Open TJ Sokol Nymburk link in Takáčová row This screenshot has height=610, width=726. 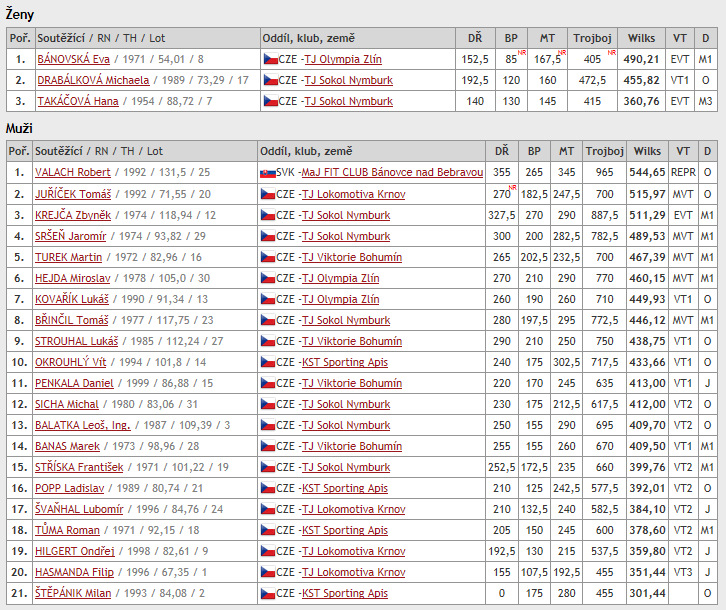(x=349, y=101)
